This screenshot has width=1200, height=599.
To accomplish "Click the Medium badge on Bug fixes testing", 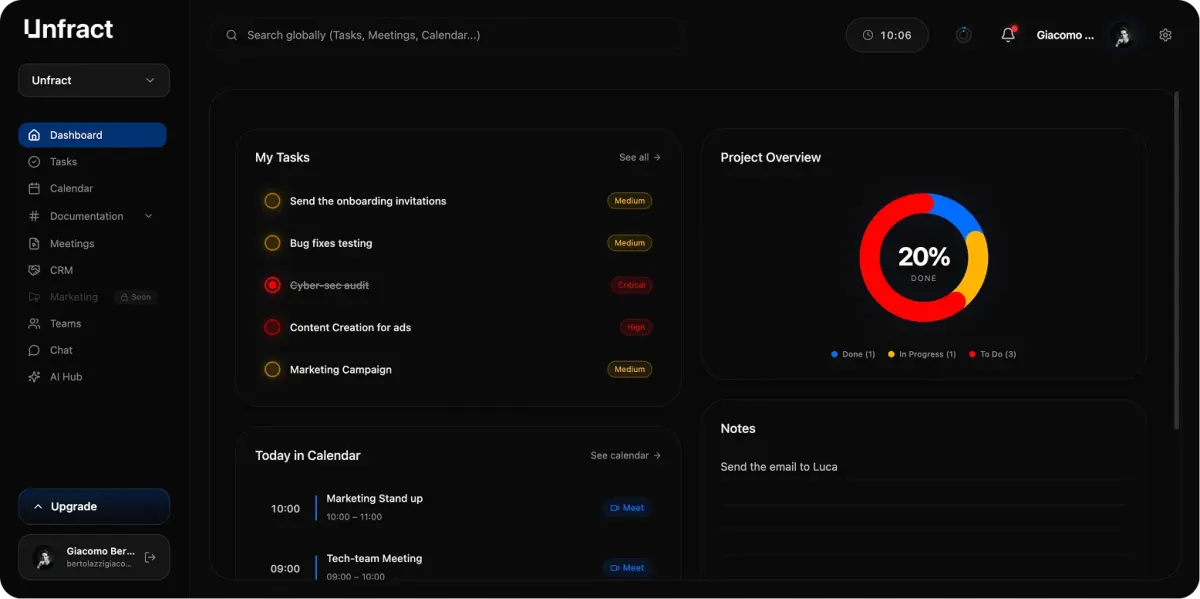I will point(630,243).
